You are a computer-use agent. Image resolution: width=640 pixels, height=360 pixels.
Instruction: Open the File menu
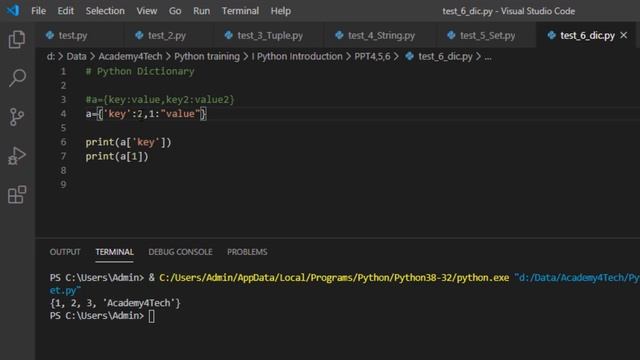point(38,11)
